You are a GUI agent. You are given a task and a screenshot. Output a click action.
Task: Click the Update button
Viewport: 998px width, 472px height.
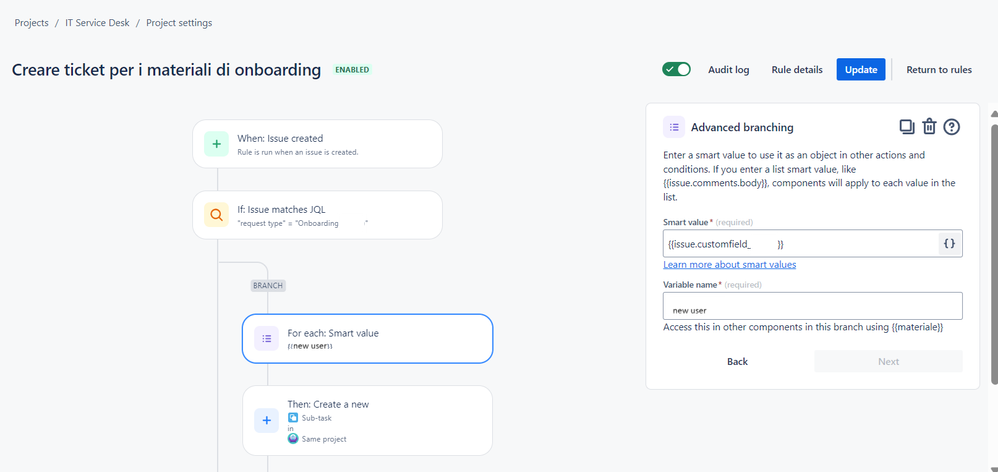(x=861, y=70)
